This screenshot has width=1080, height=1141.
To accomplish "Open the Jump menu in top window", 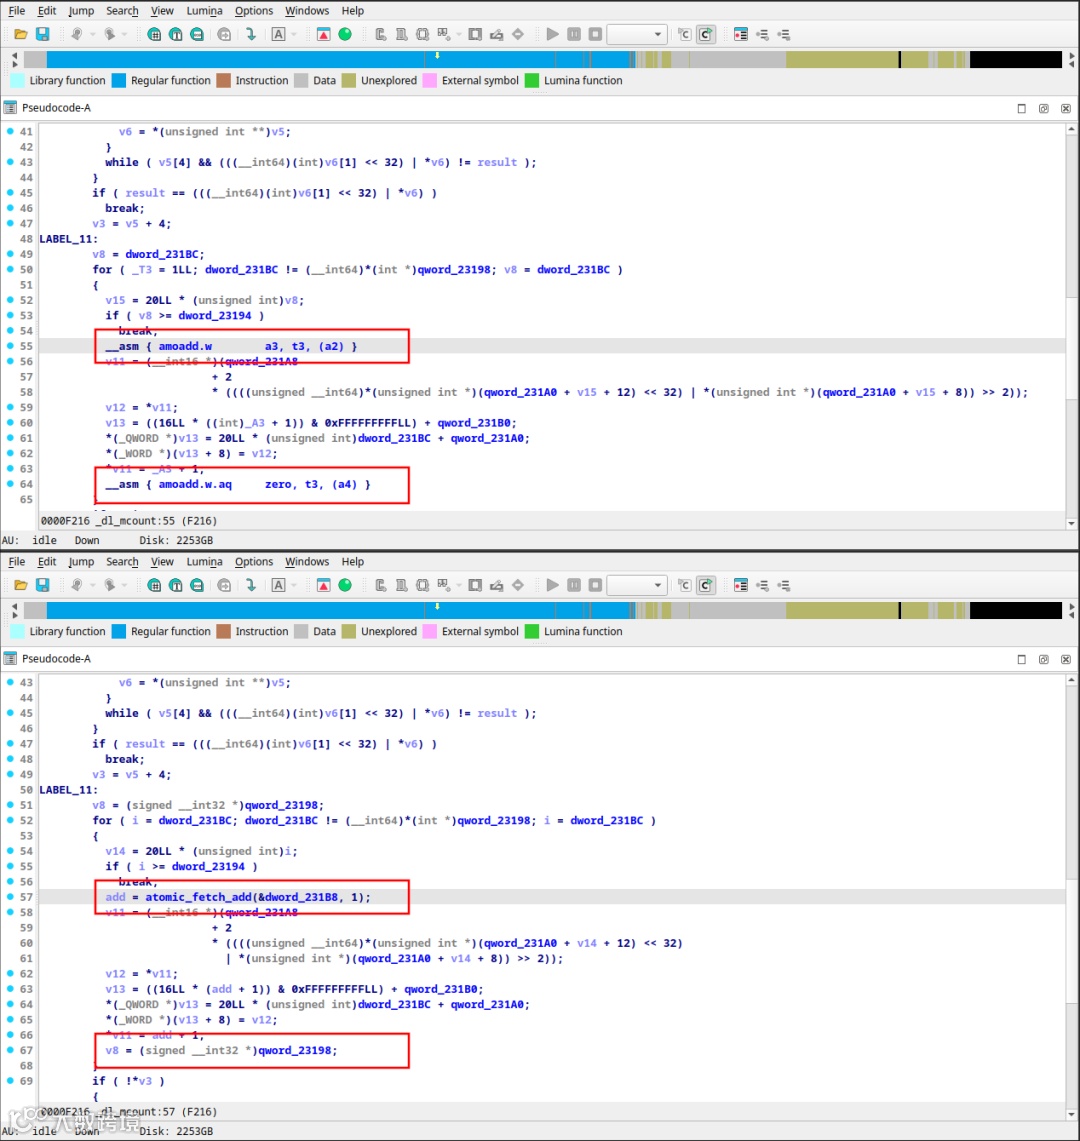I will pyautogui.click(x=81, y=10).
